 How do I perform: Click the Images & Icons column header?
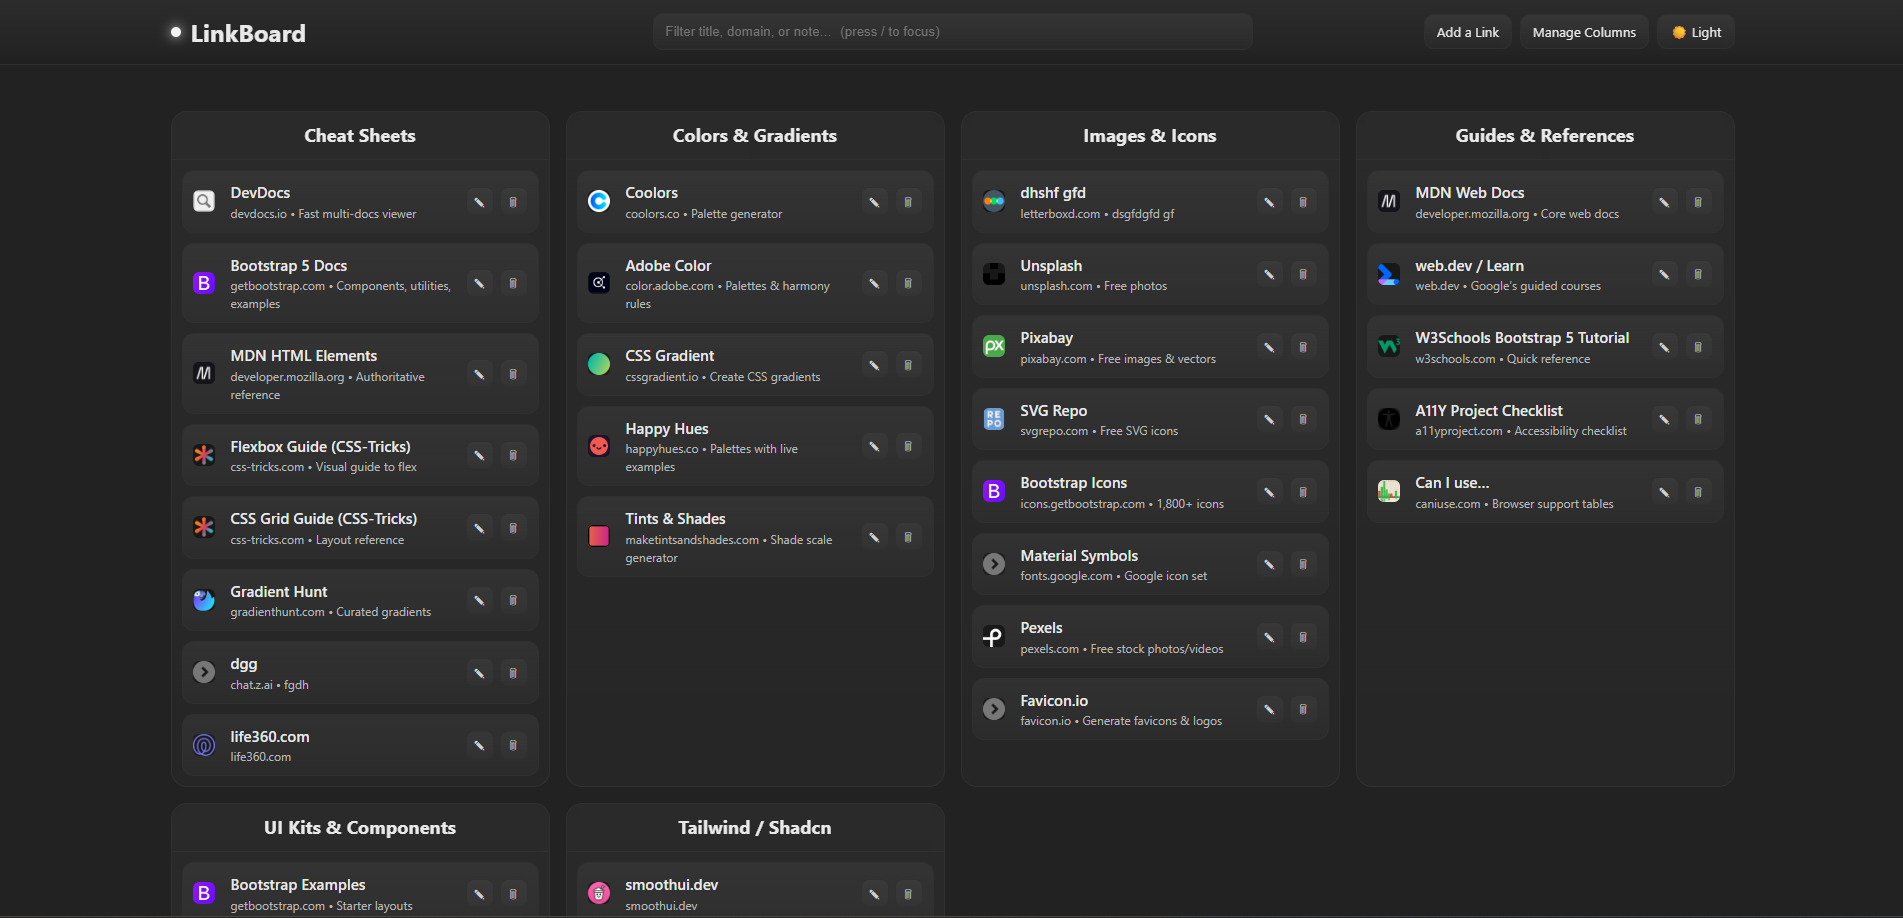pos(1150,136)
